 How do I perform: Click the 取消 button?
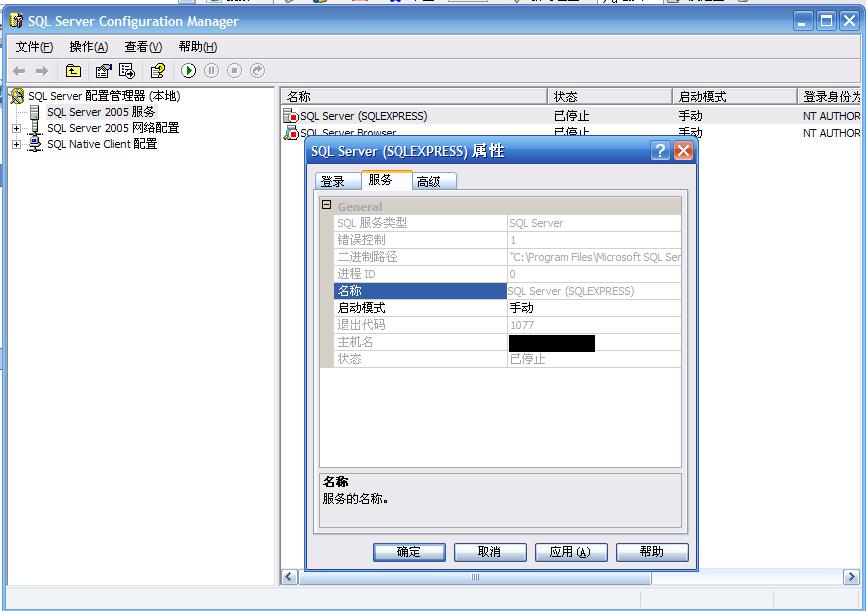click(x=490, y=552)
